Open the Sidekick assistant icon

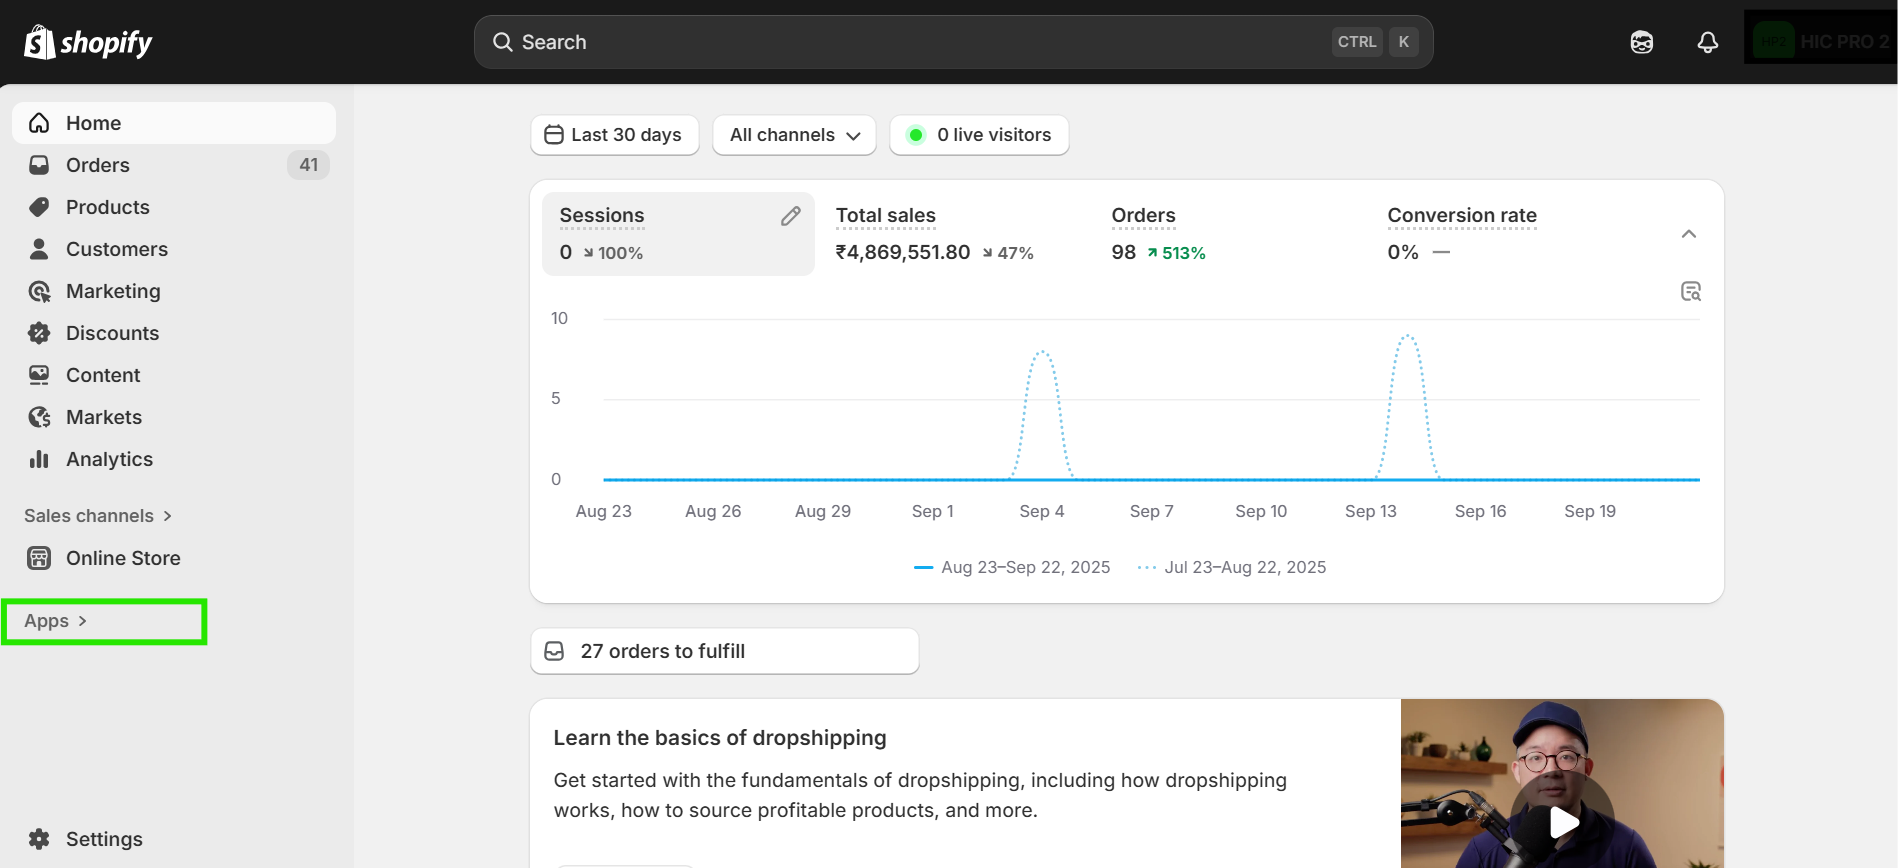tap(1641, 42)
